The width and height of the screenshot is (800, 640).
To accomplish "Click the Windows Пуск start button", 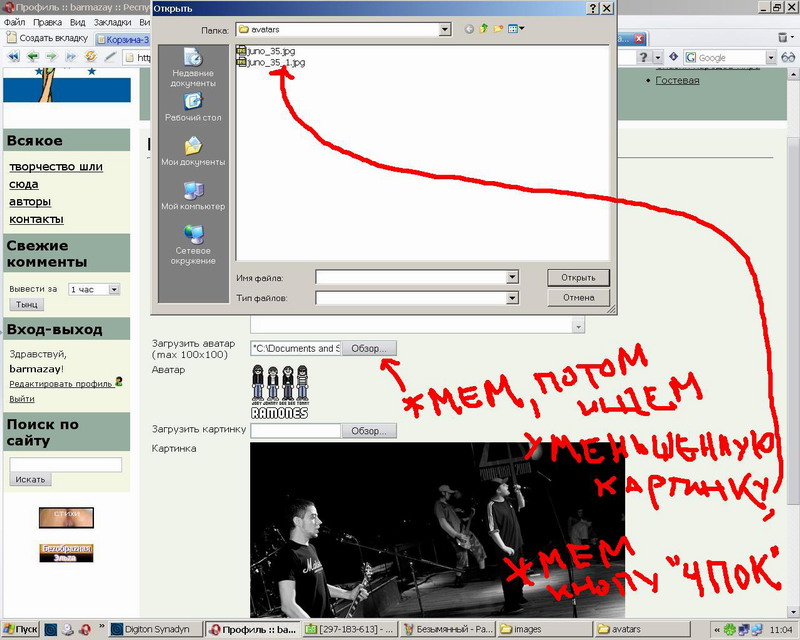I will [x=20, y=629].
